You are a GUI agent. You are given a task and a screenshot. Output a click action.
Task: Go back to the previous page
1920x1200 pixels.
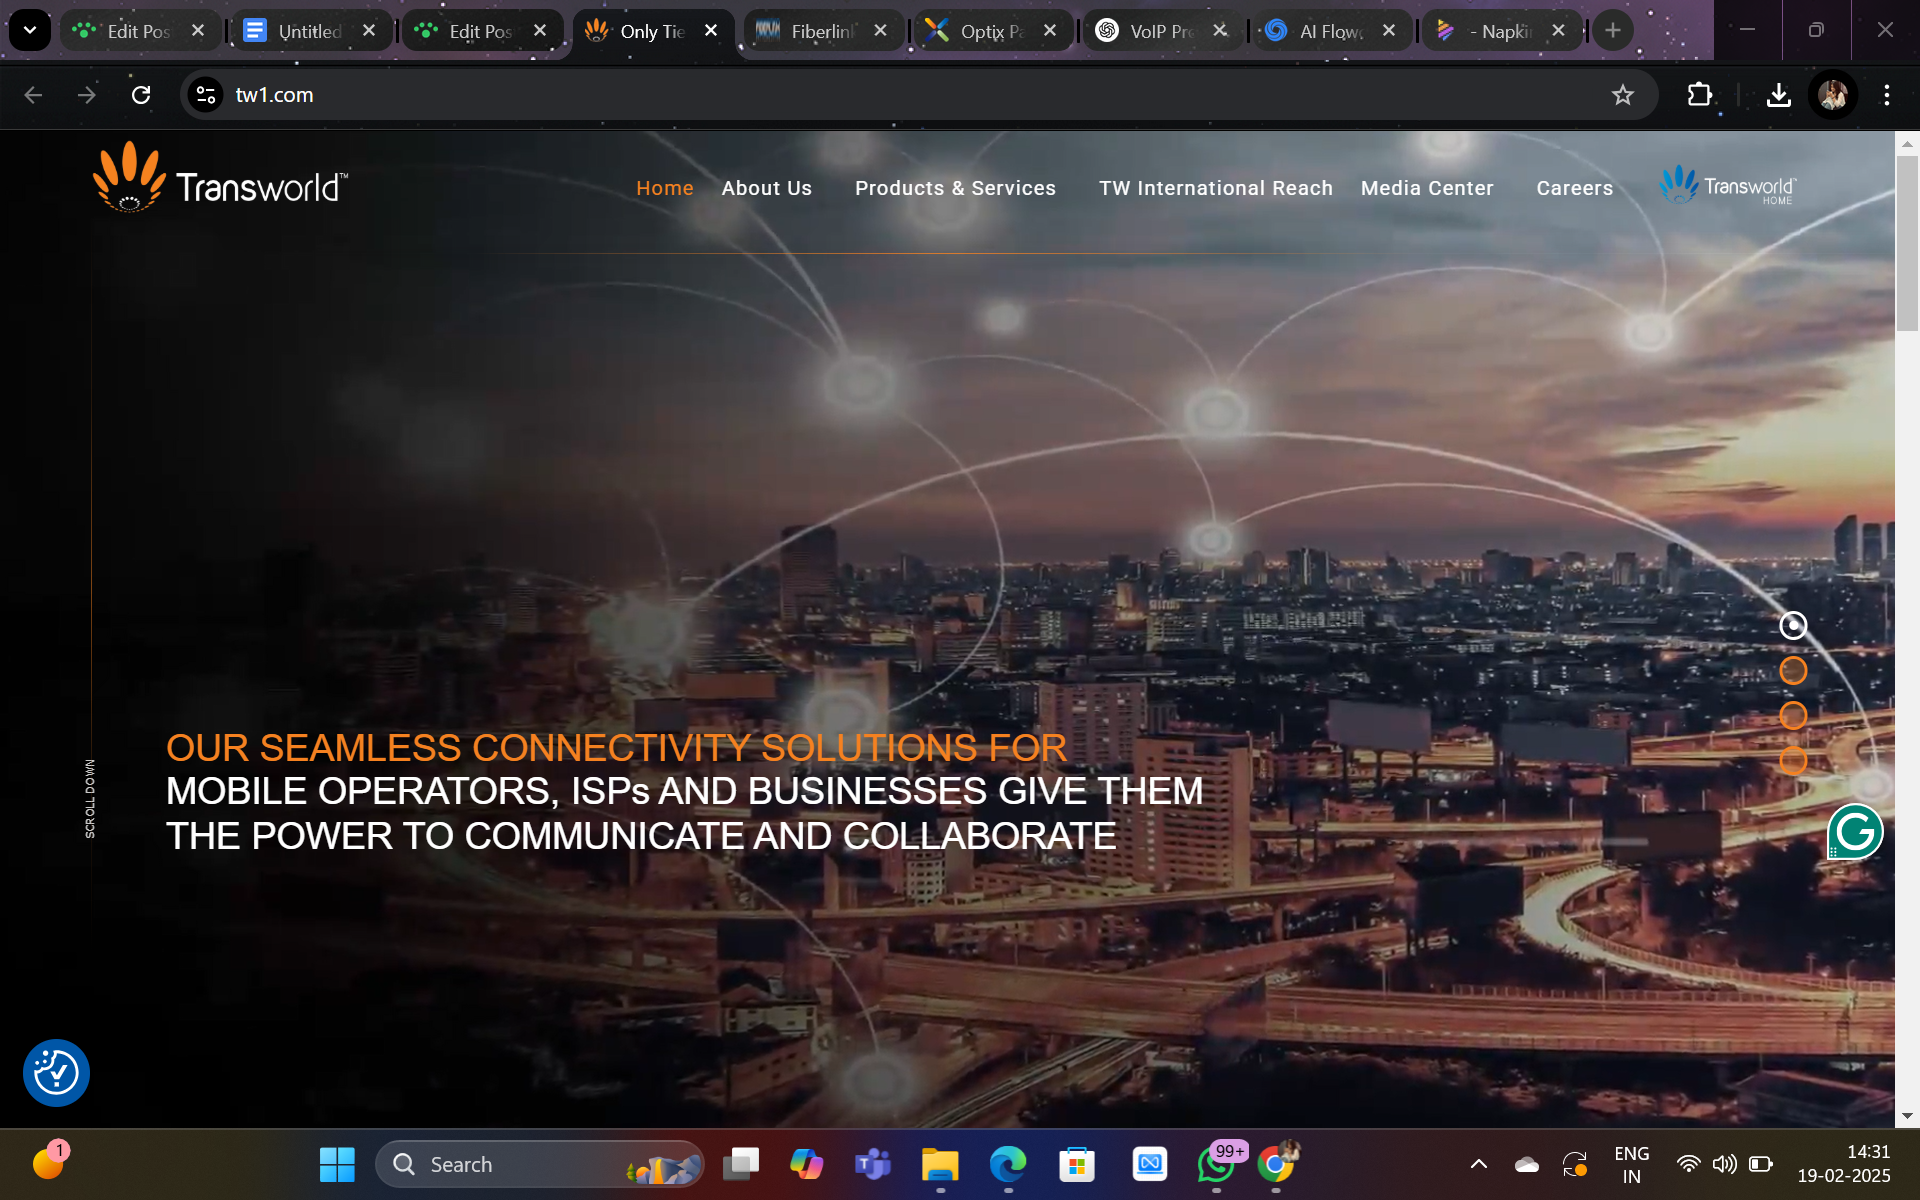33,95
